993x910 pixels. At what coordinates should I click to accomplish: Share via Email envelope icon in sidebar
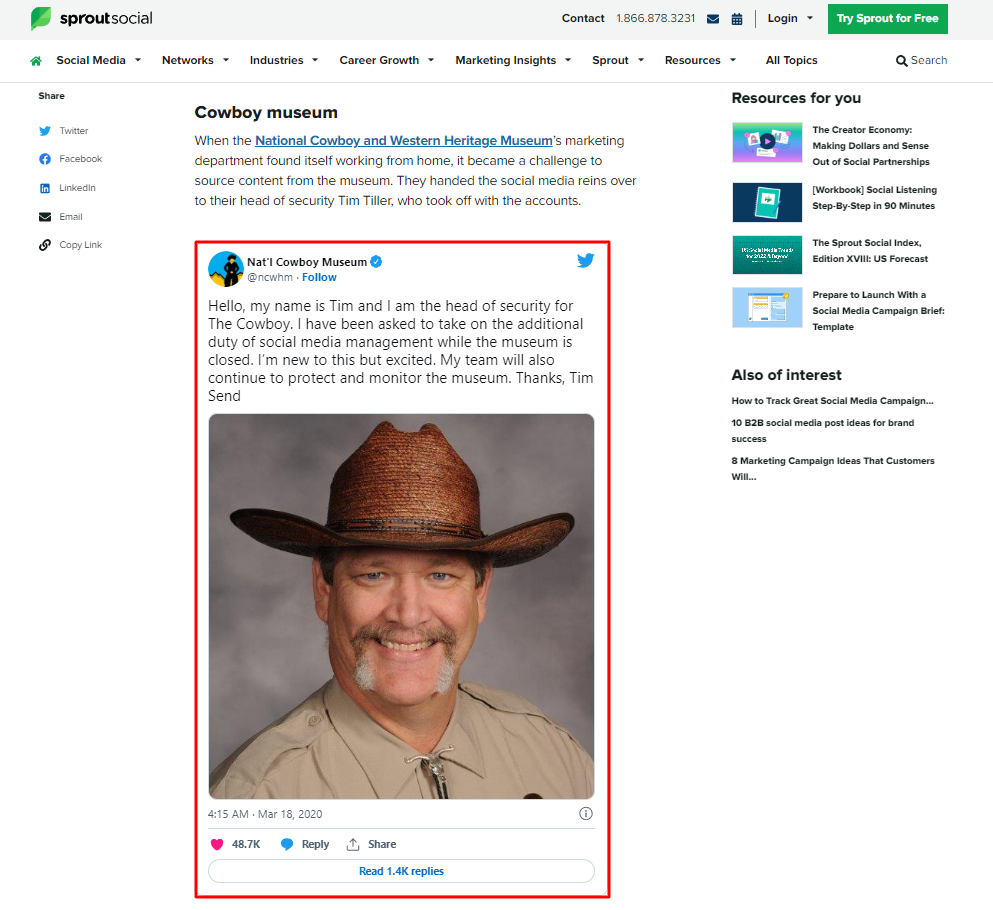45,217
